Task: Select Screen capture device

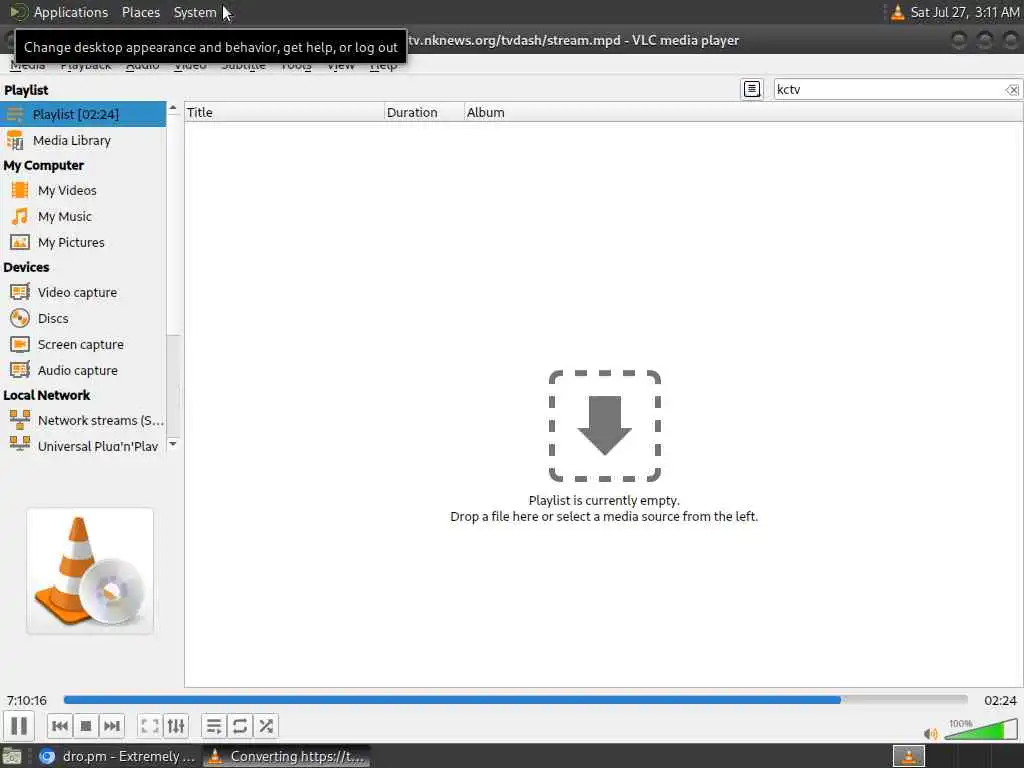Action: click(83, 344)
